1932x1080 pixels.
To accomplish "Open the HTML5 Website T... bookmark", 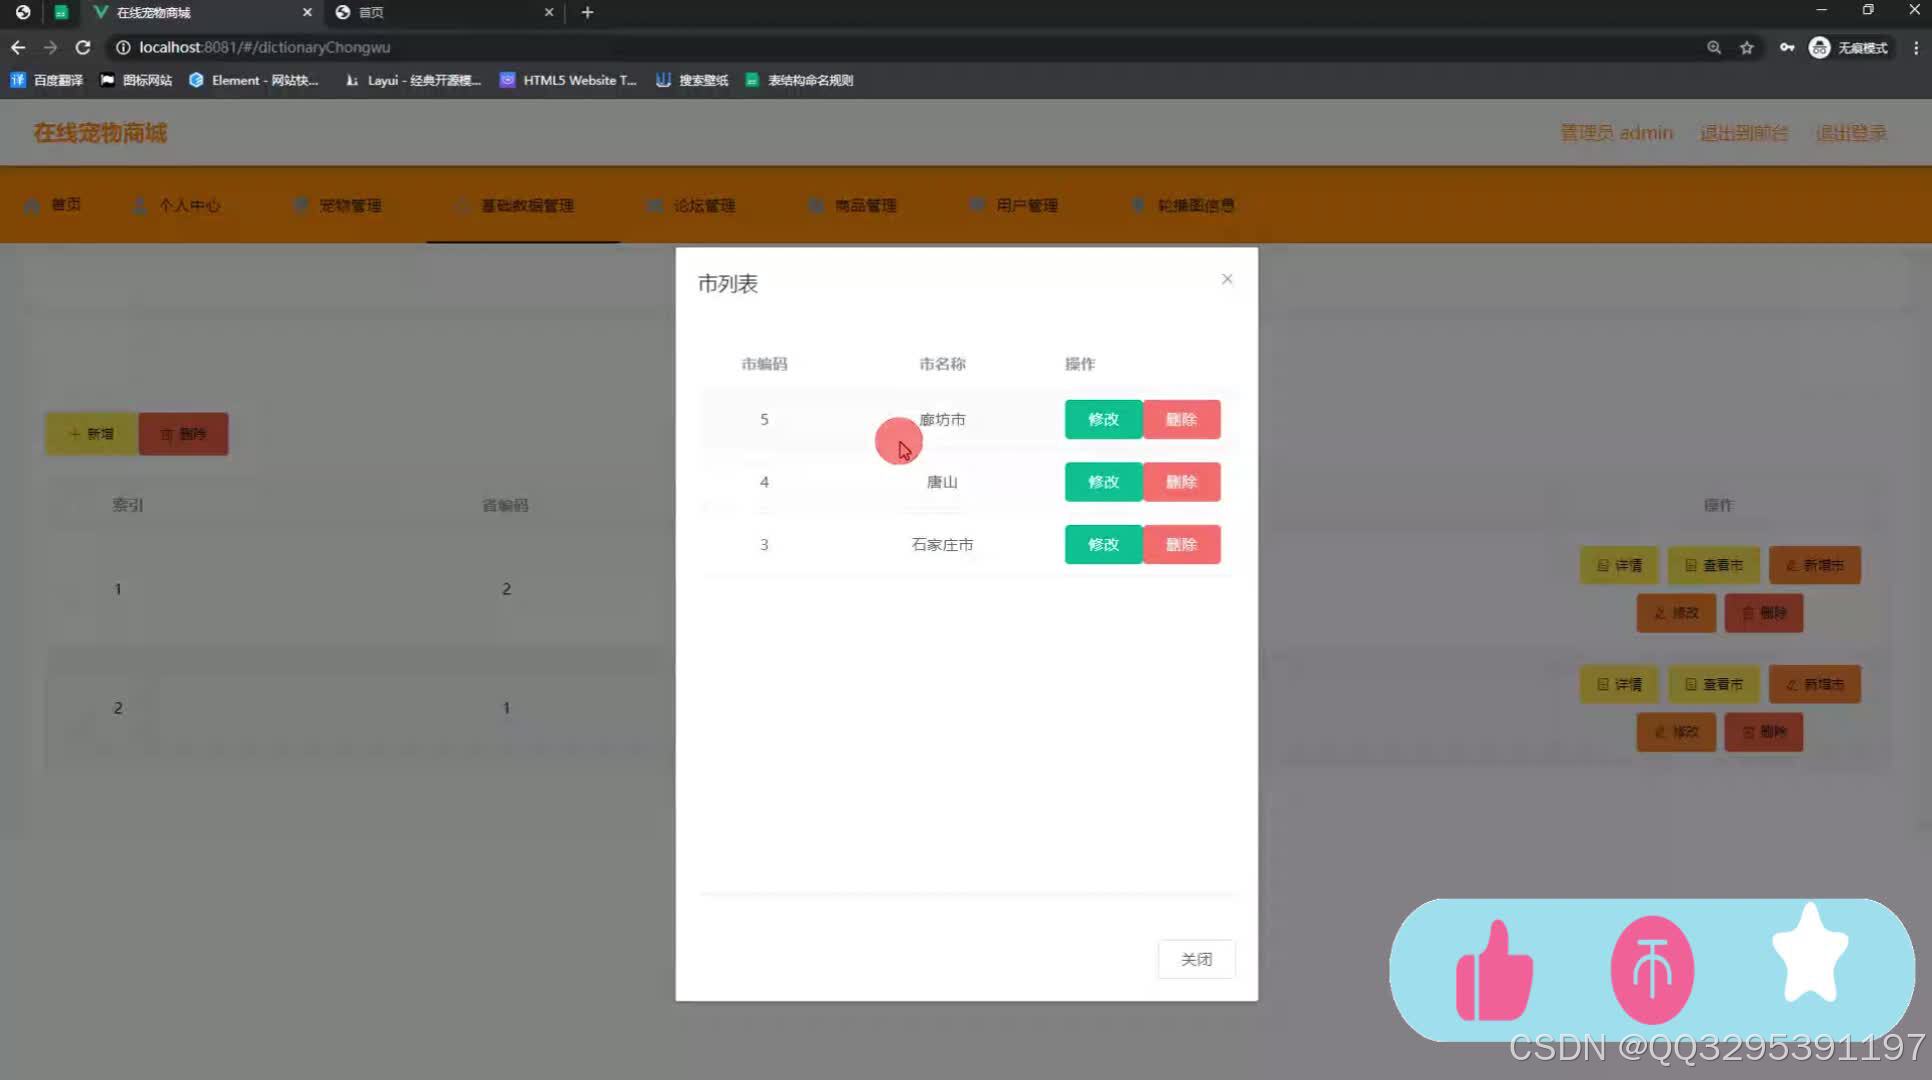I will click(568, 80).
